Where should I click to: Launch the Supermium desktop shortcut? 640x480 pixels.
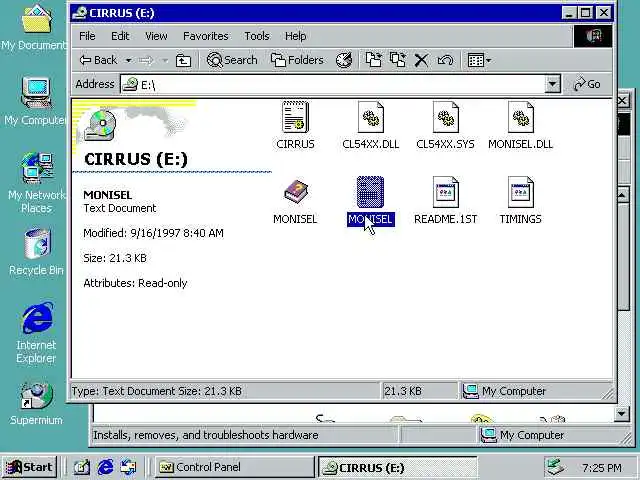[36, 404]
